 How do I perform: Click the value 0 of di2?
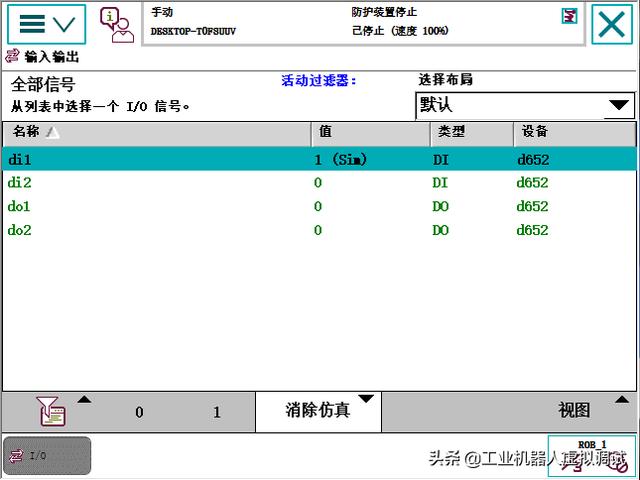click(318, 182)
